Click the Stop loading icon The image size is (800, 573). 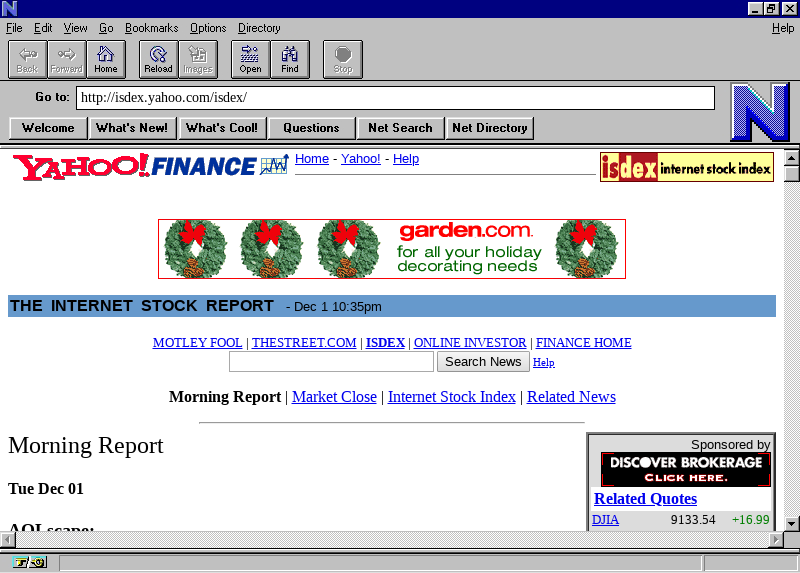tap(343, 59)
